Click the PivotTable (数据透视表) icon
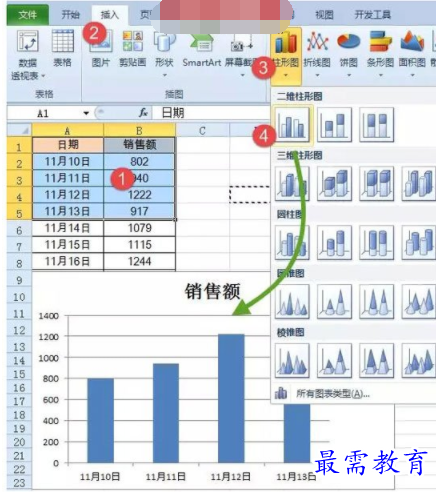 tap(28, 41)
